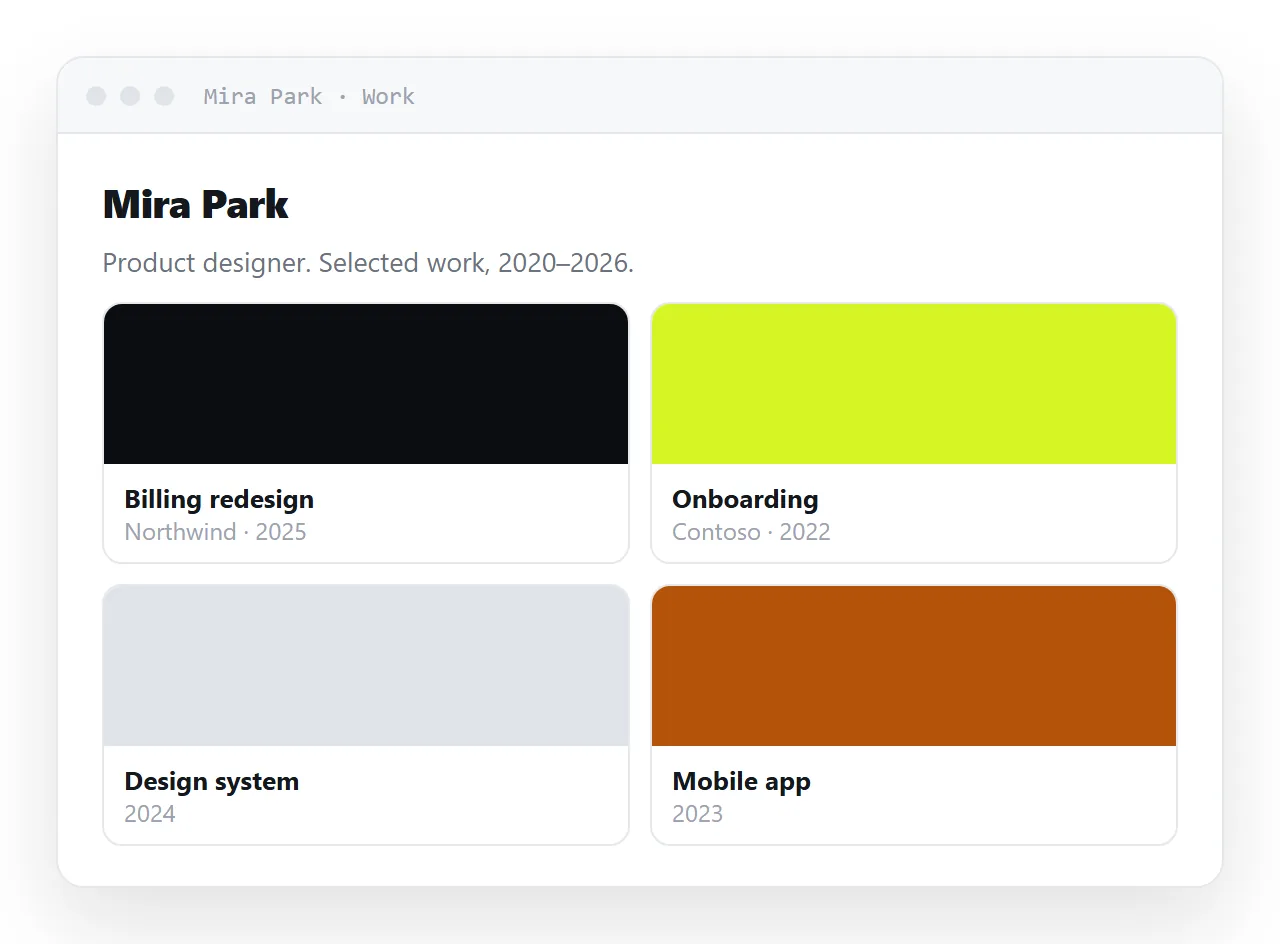Click the Product designer subtitle text
This screenshot has width=1280, height=944.
point(368,263)
